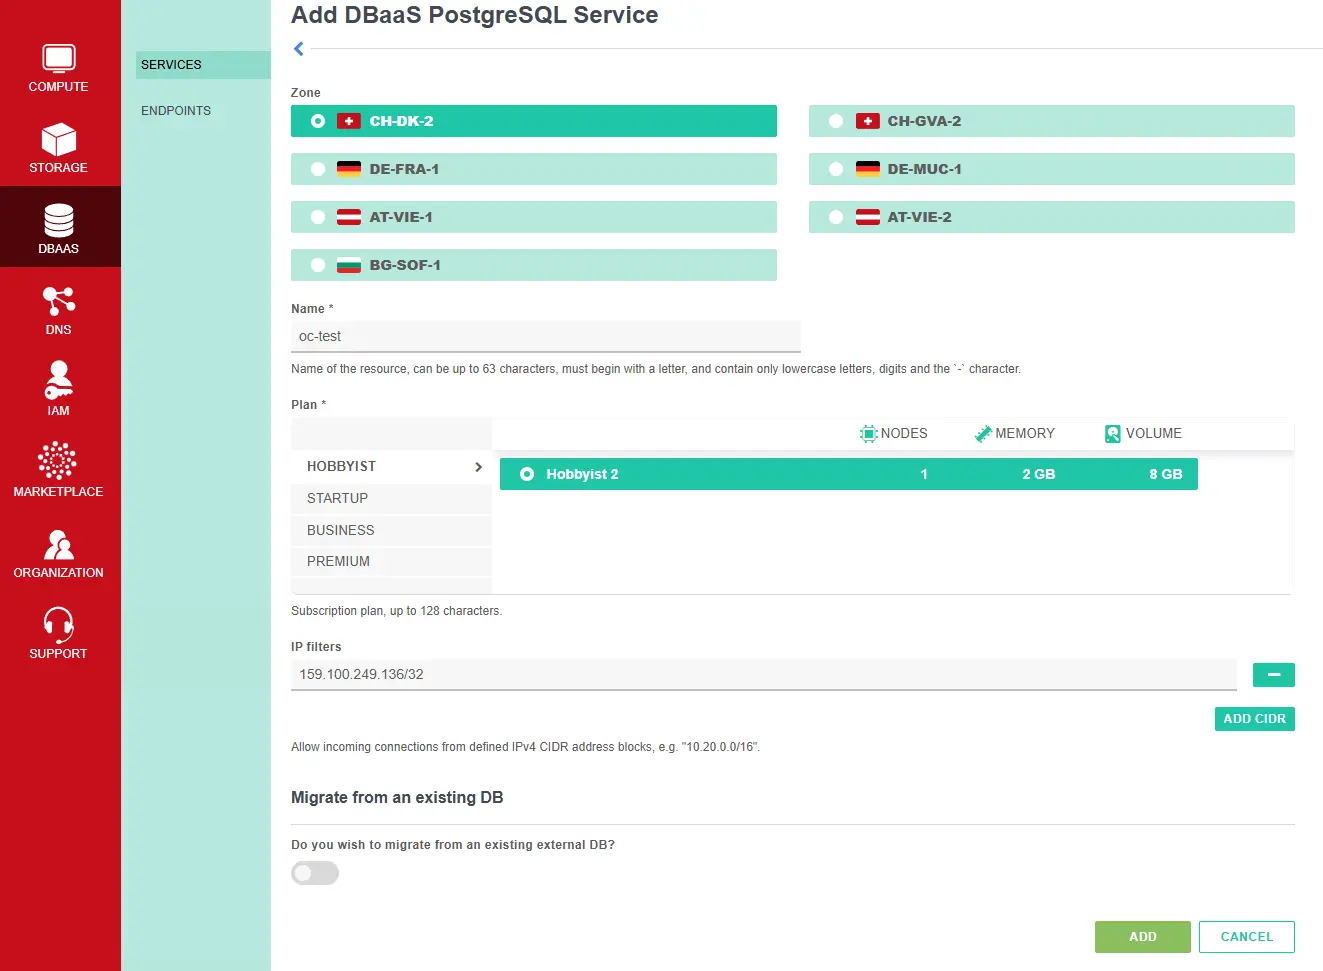Viewport: 1323px width, 971px height.
Task: Remove the IP filter with minus button
Action: click(x=1274, y=675)
